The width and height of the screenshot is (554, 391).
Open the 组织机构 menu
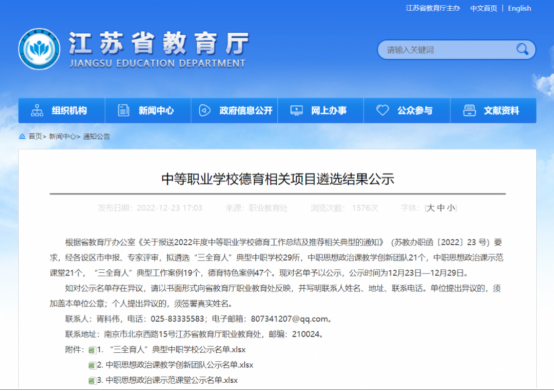point(61,111)
